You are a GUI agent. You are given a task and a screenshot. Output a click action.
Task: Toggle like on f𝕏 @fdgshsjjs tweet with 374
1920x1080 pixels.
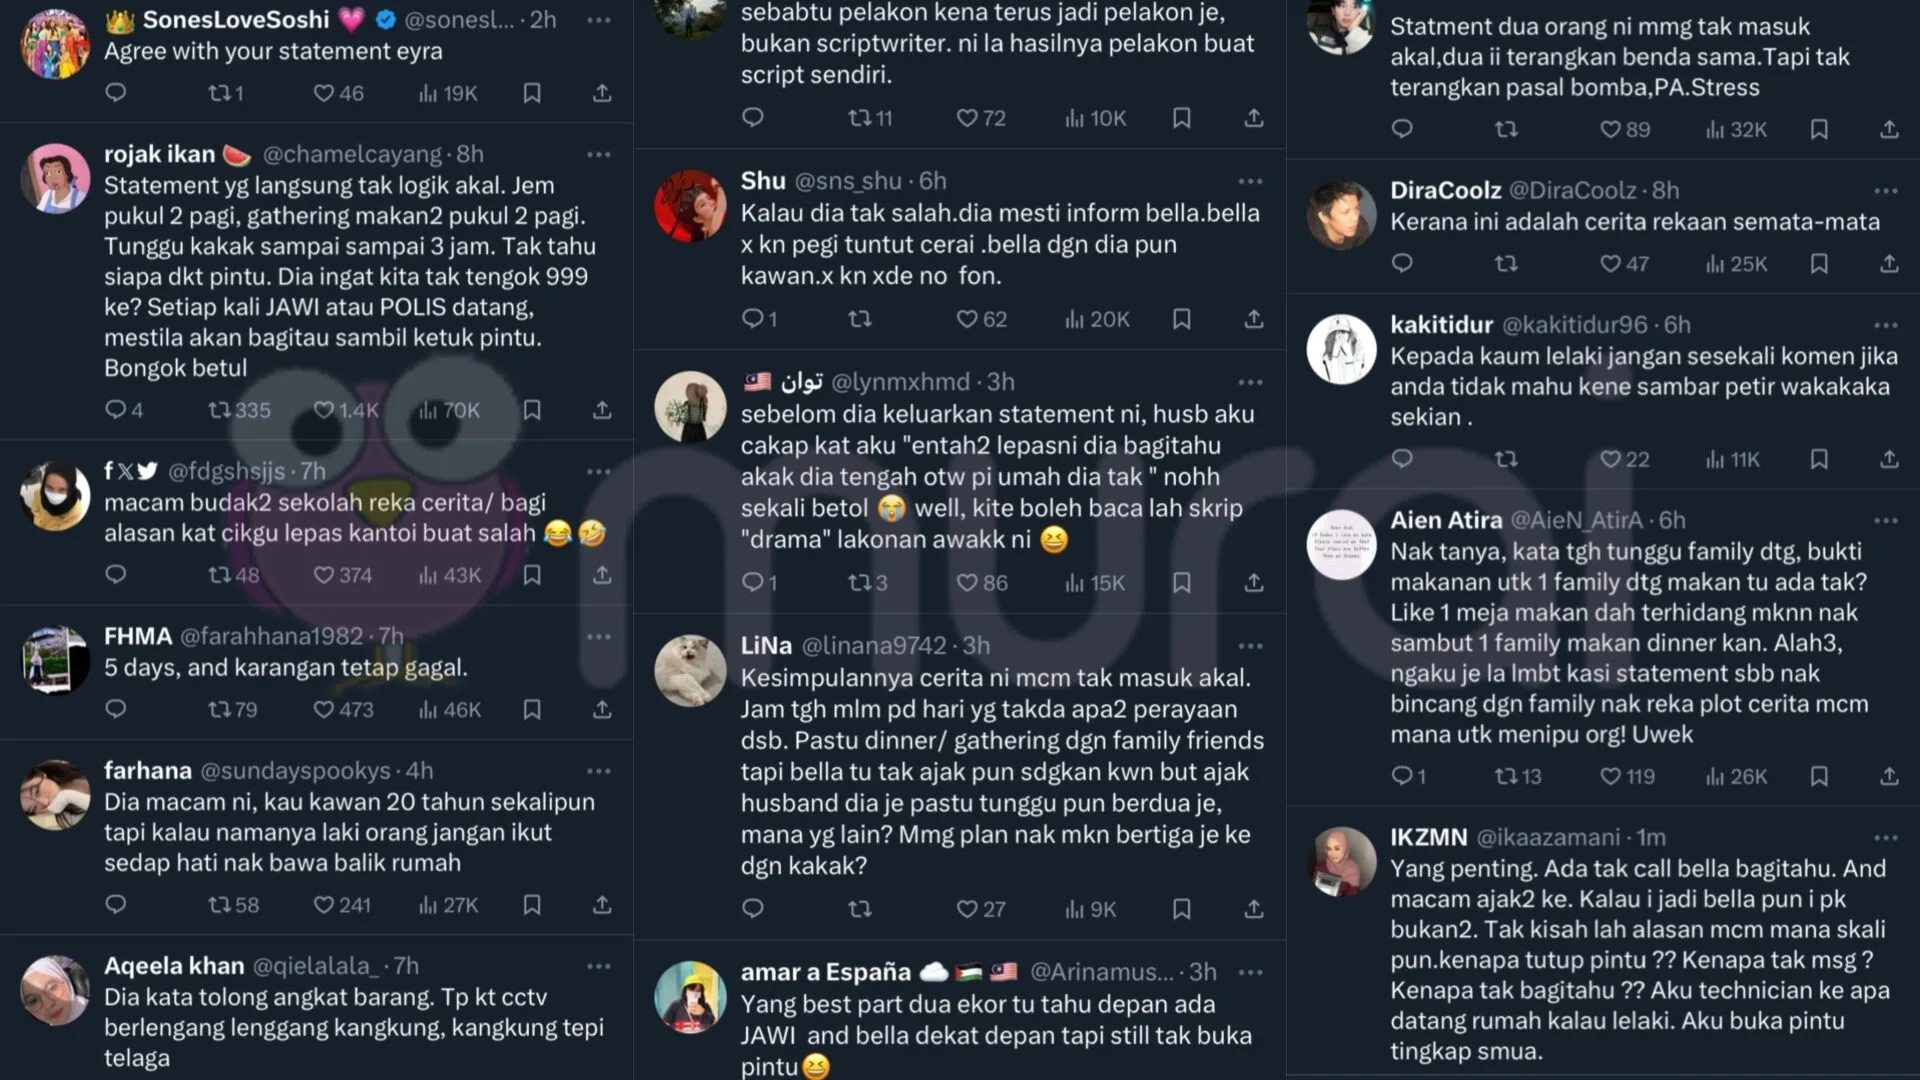pos(342,576)
